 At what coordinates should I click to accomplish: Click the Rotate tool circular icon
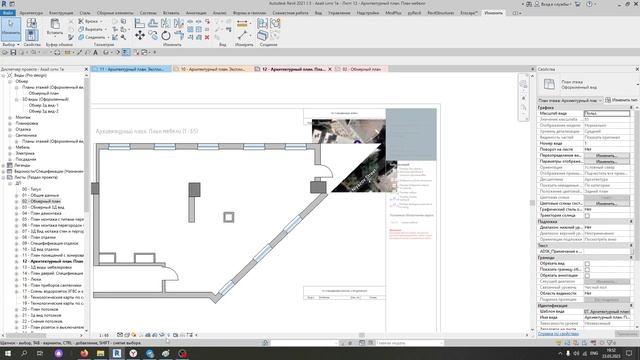[166, 36]
